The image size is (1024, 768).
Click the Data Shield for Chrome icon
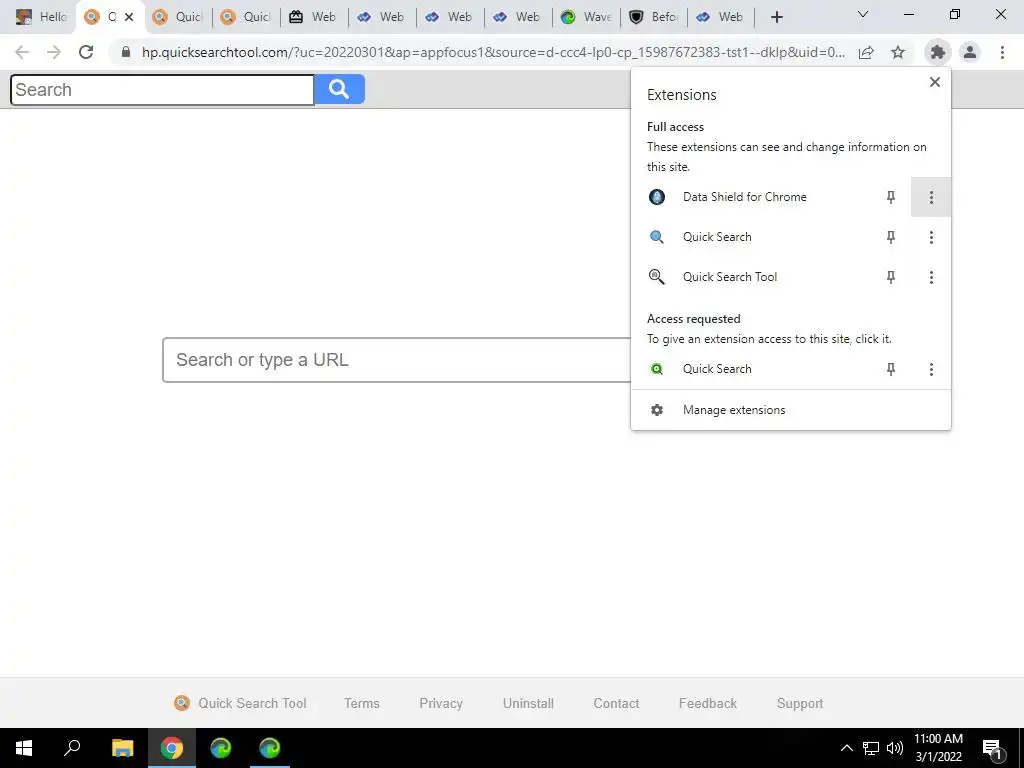pyautogui.click(x=656, y=197)
